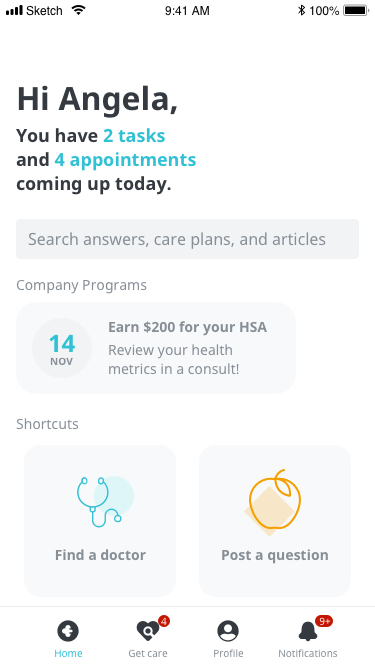
Task: Tap the red 4 badge on Get care
Action: pos(164,621)
